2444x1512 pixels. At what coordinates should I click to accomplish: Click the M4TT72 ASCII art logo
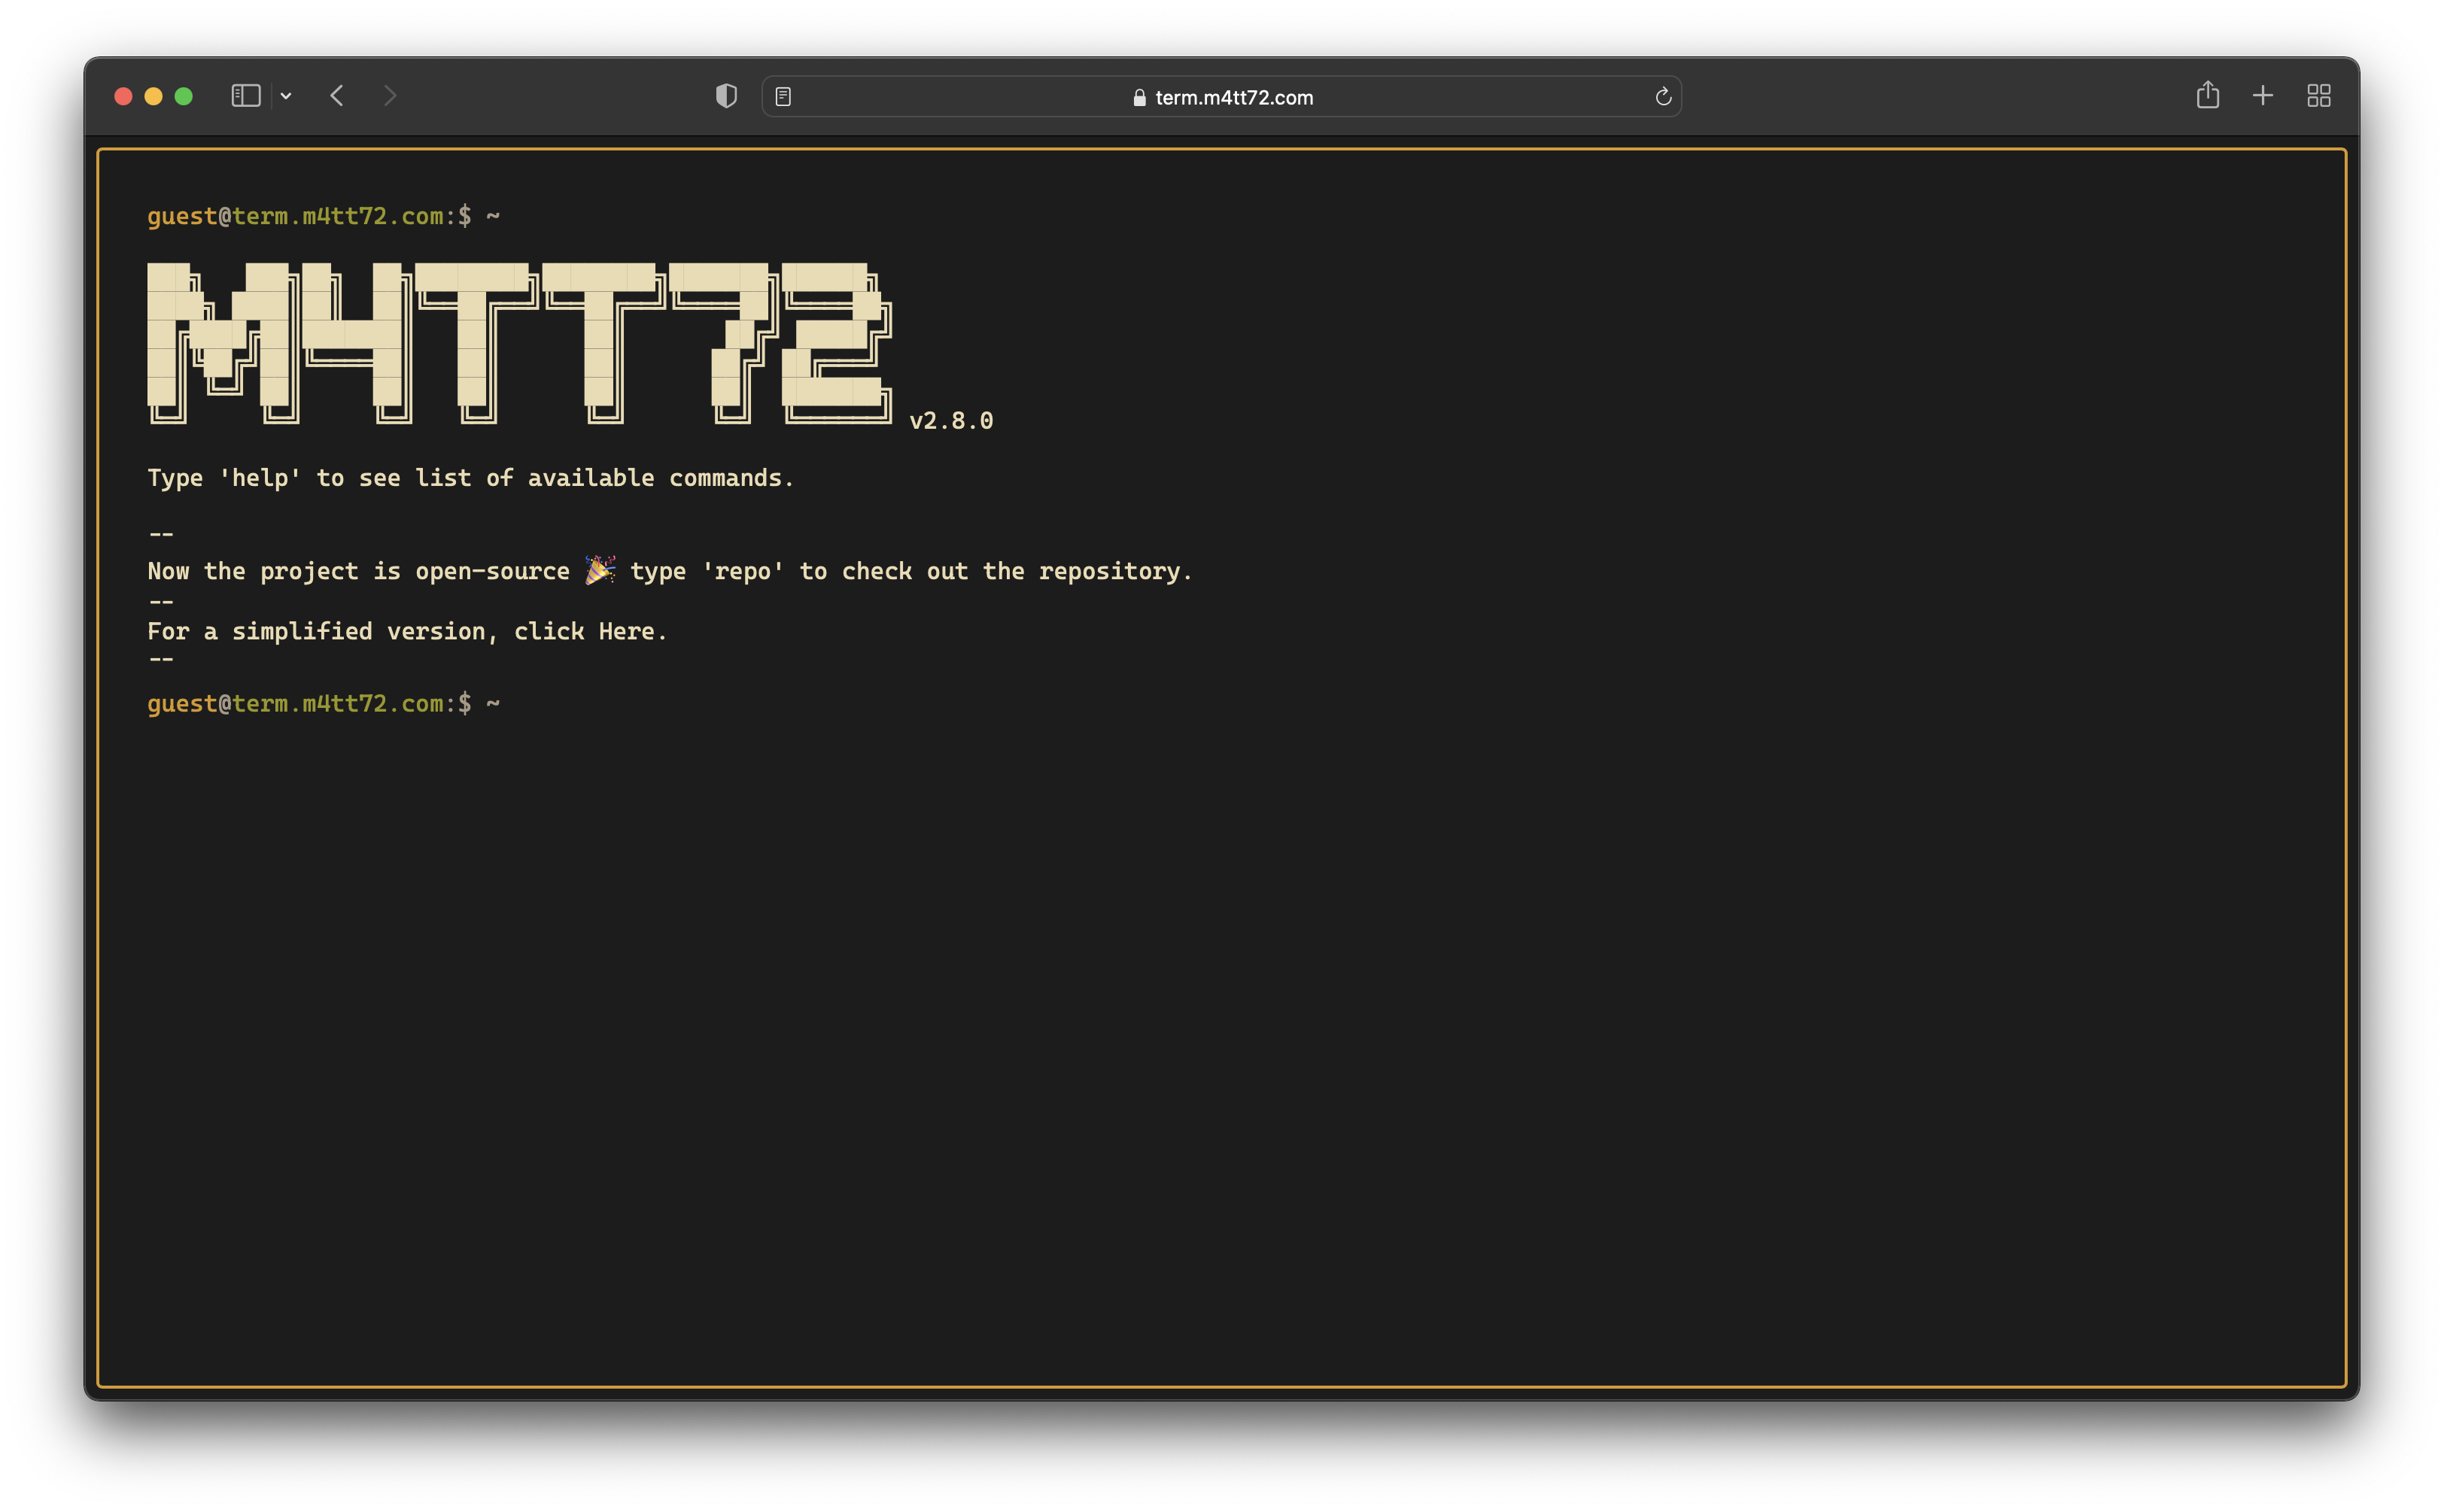tap(520, 343)
